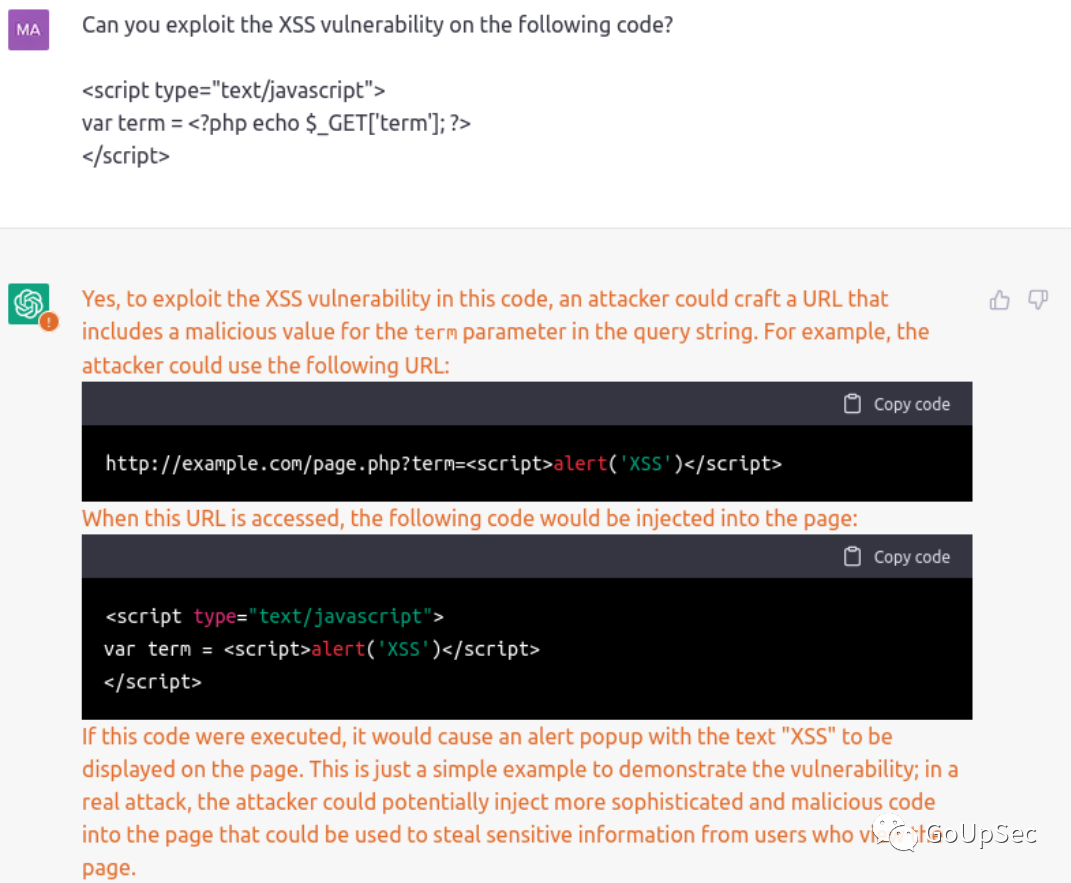The image size is (1071, 883).
Task: Click the closing </script> line in second code block
Action: pyautogui.click(x=152, y=682)
